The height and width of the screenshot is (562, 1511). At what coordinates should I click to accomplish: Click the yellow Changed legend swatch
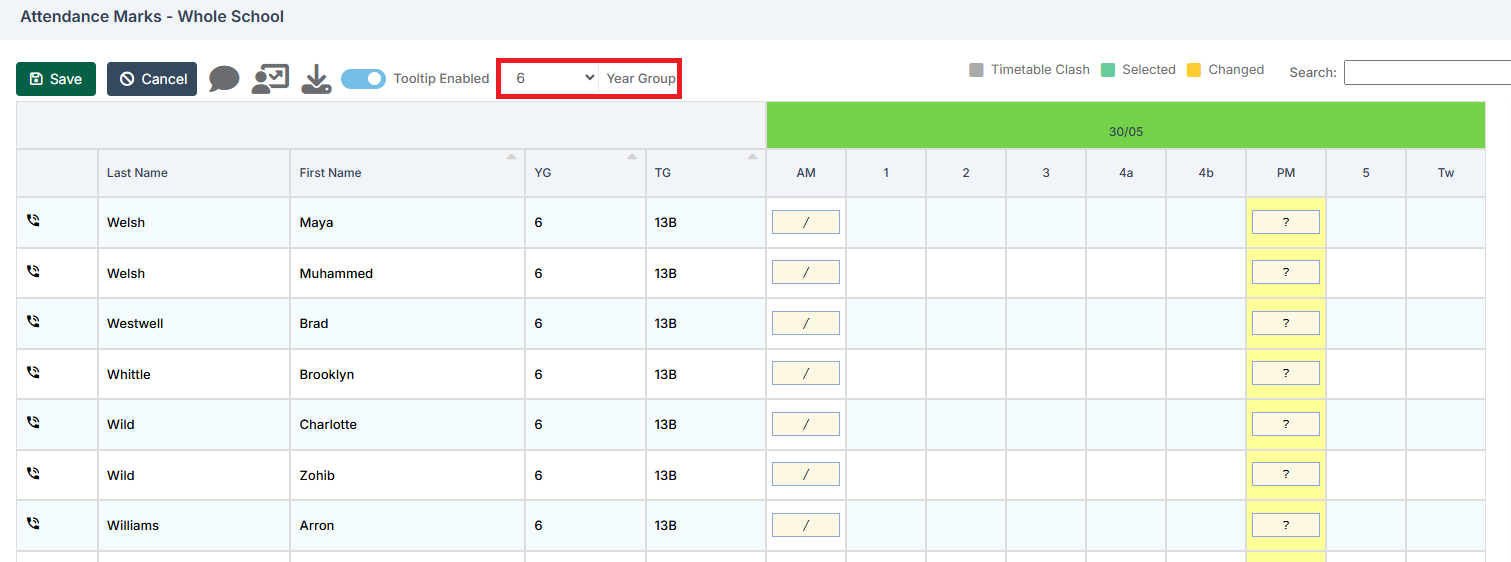coord(1193,70)
